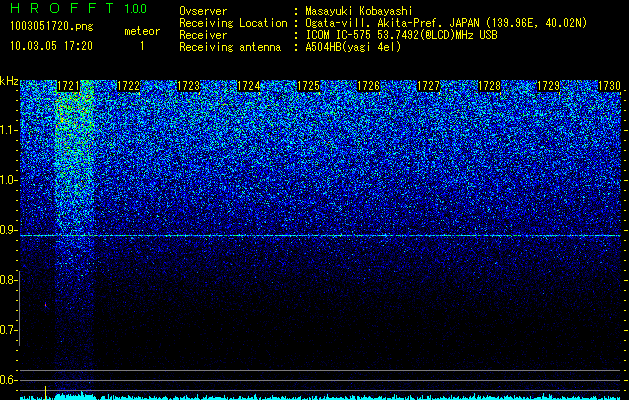The width and height of the screenshot is (629, 400).
Task: Click the 1726 time marker label
Action: [368, 86]
